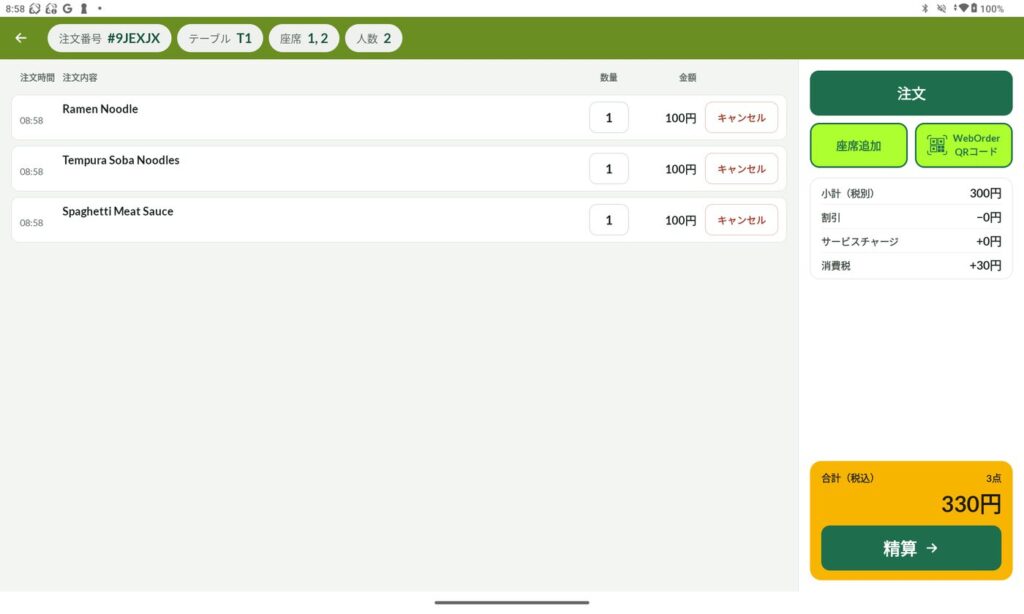Open the 注文 order button
The image size is (1024, 614).
[911, 93]
